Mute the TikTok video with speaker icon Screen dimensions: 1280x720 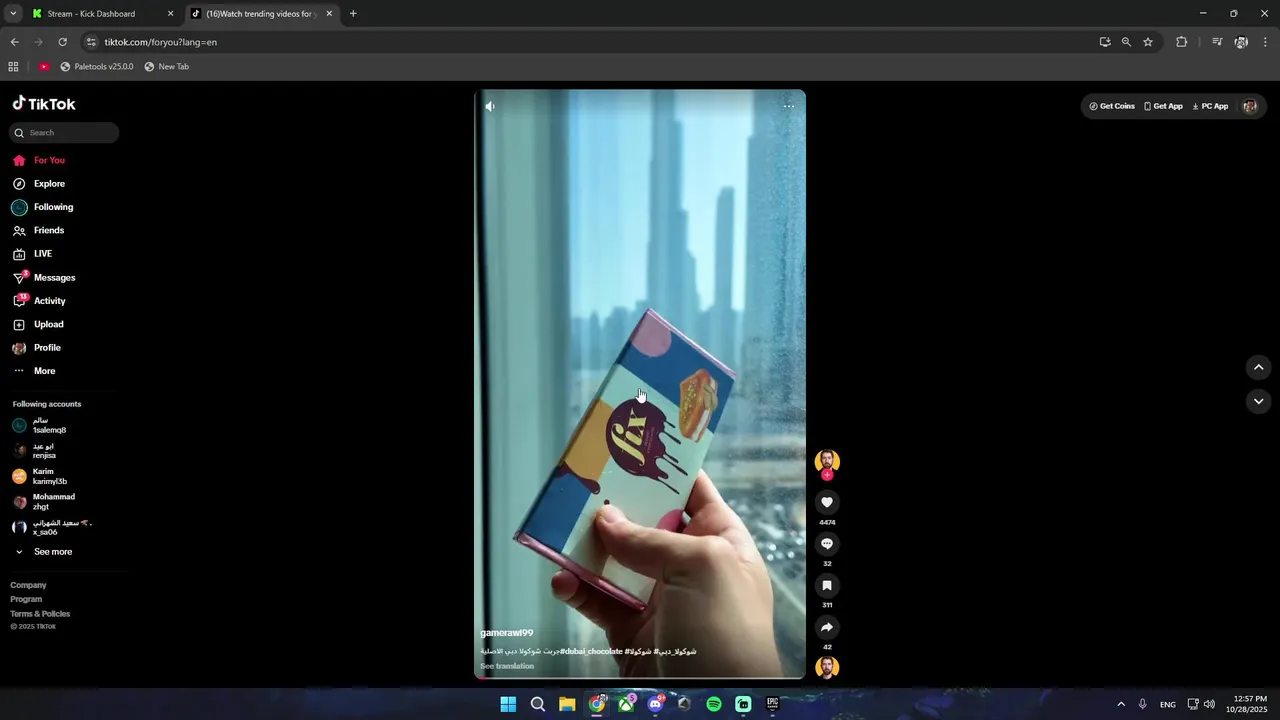tap(490, 106)
